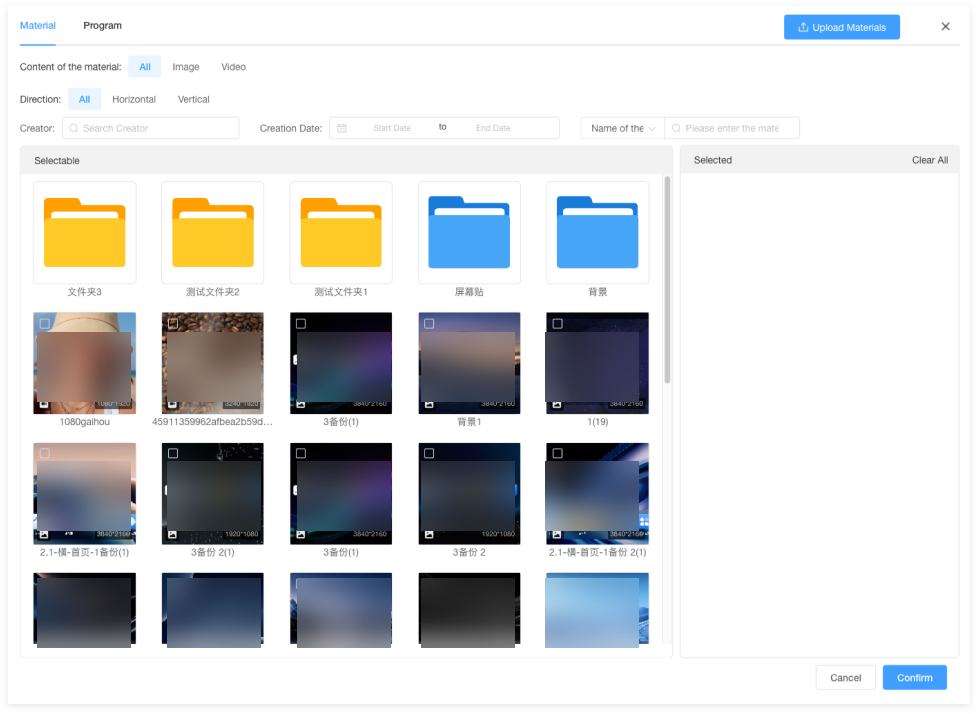Screen dimensions: 978x714
Task: Switch to the Program tab
Action: click(102, 26)
